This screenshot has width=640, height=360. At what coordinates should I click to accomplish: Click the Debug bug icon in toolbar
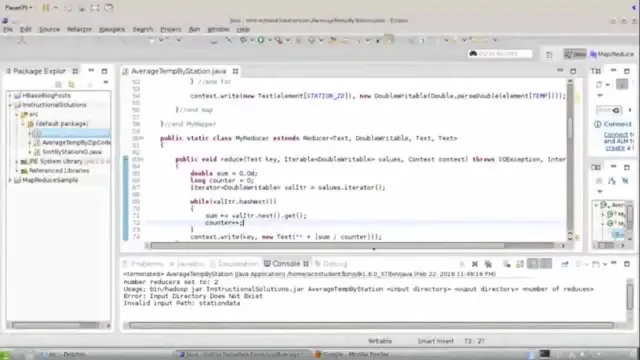coord(244,40)
